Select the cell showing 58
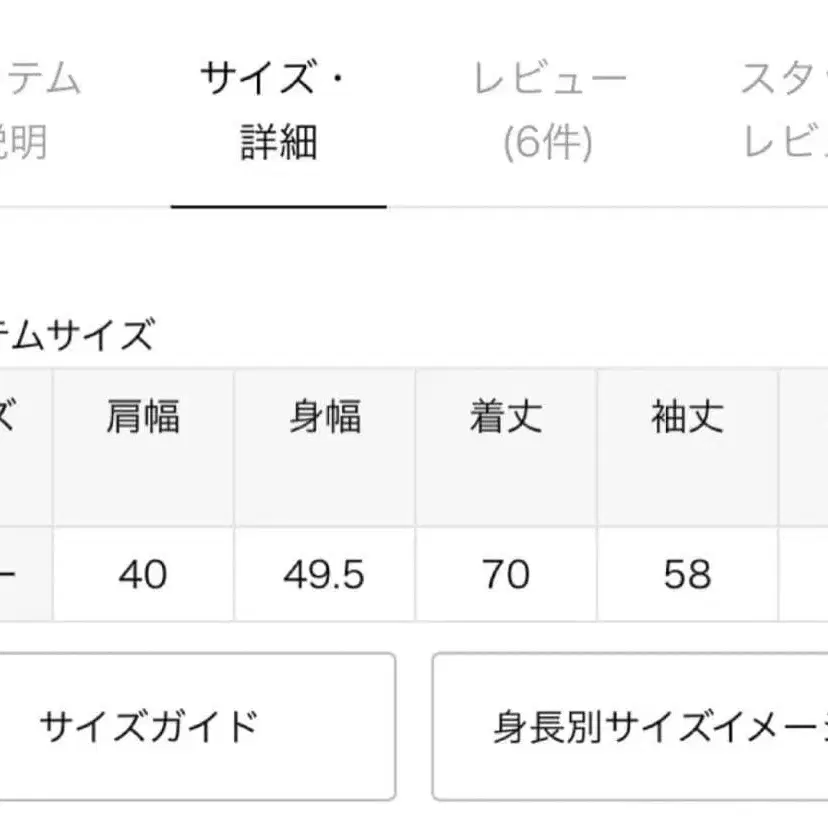This screenshot has height=828, width=828. (687, 576)
